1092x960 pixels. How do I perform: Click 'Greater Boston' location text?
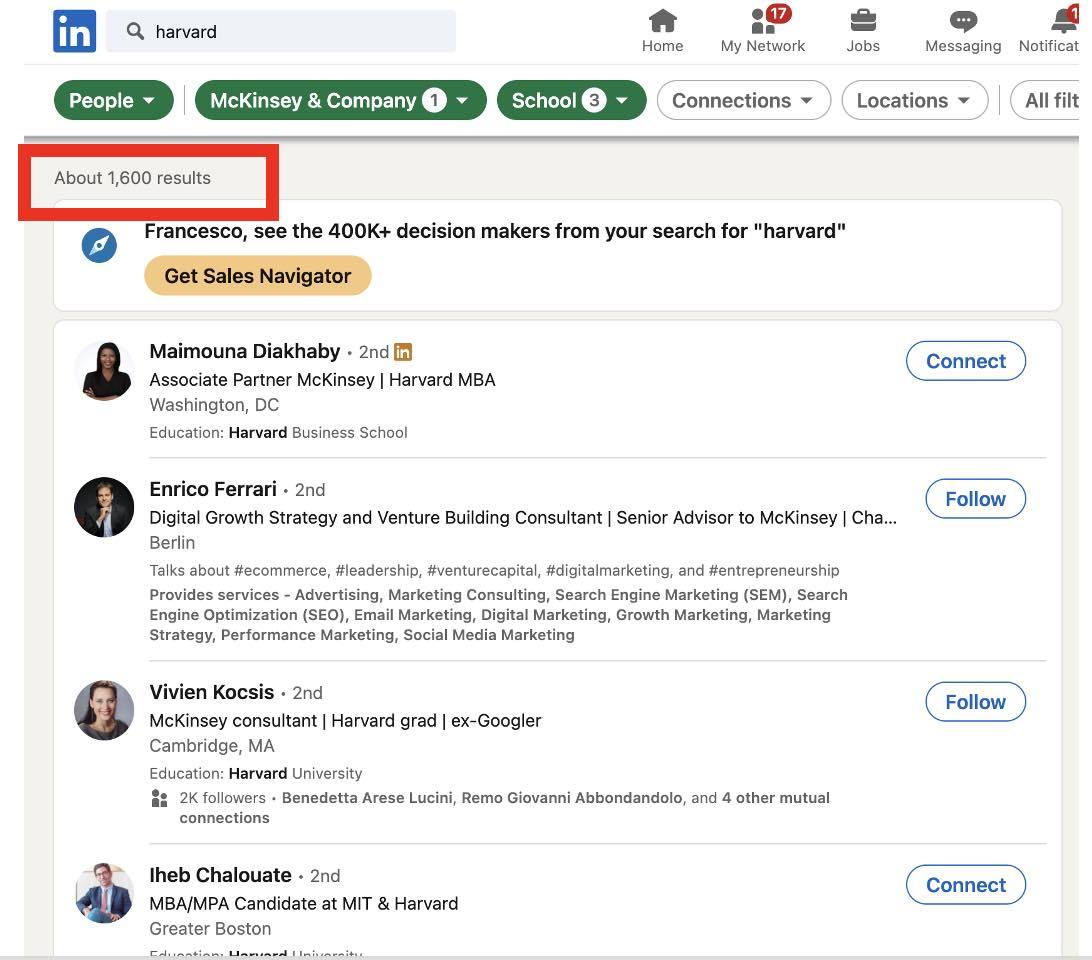coord(210,929)
